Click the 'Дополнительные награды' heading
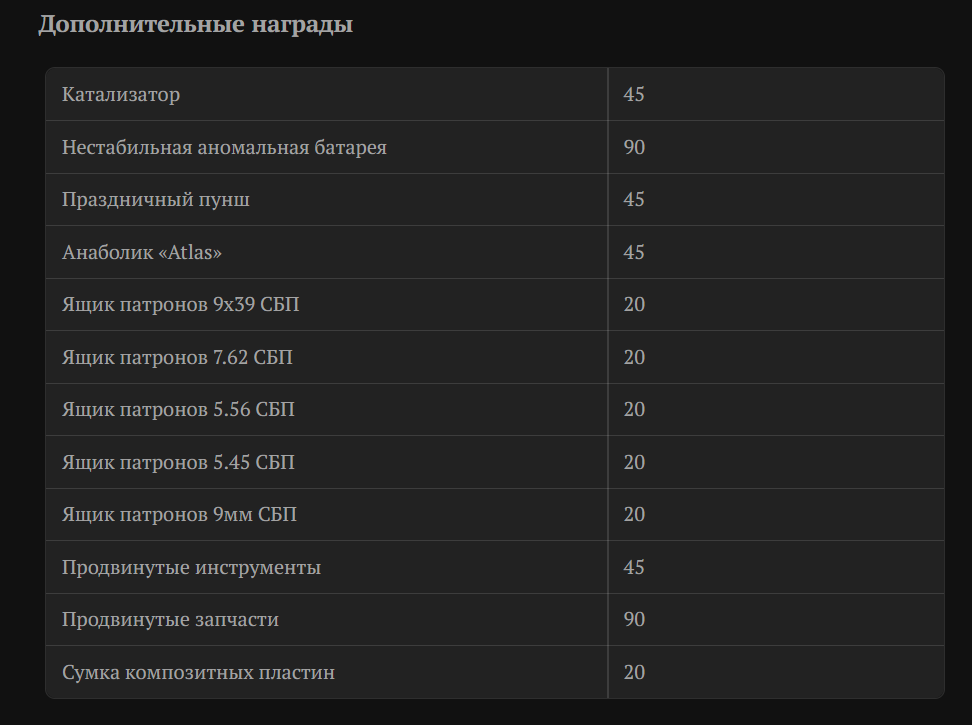 pos(195,25)
